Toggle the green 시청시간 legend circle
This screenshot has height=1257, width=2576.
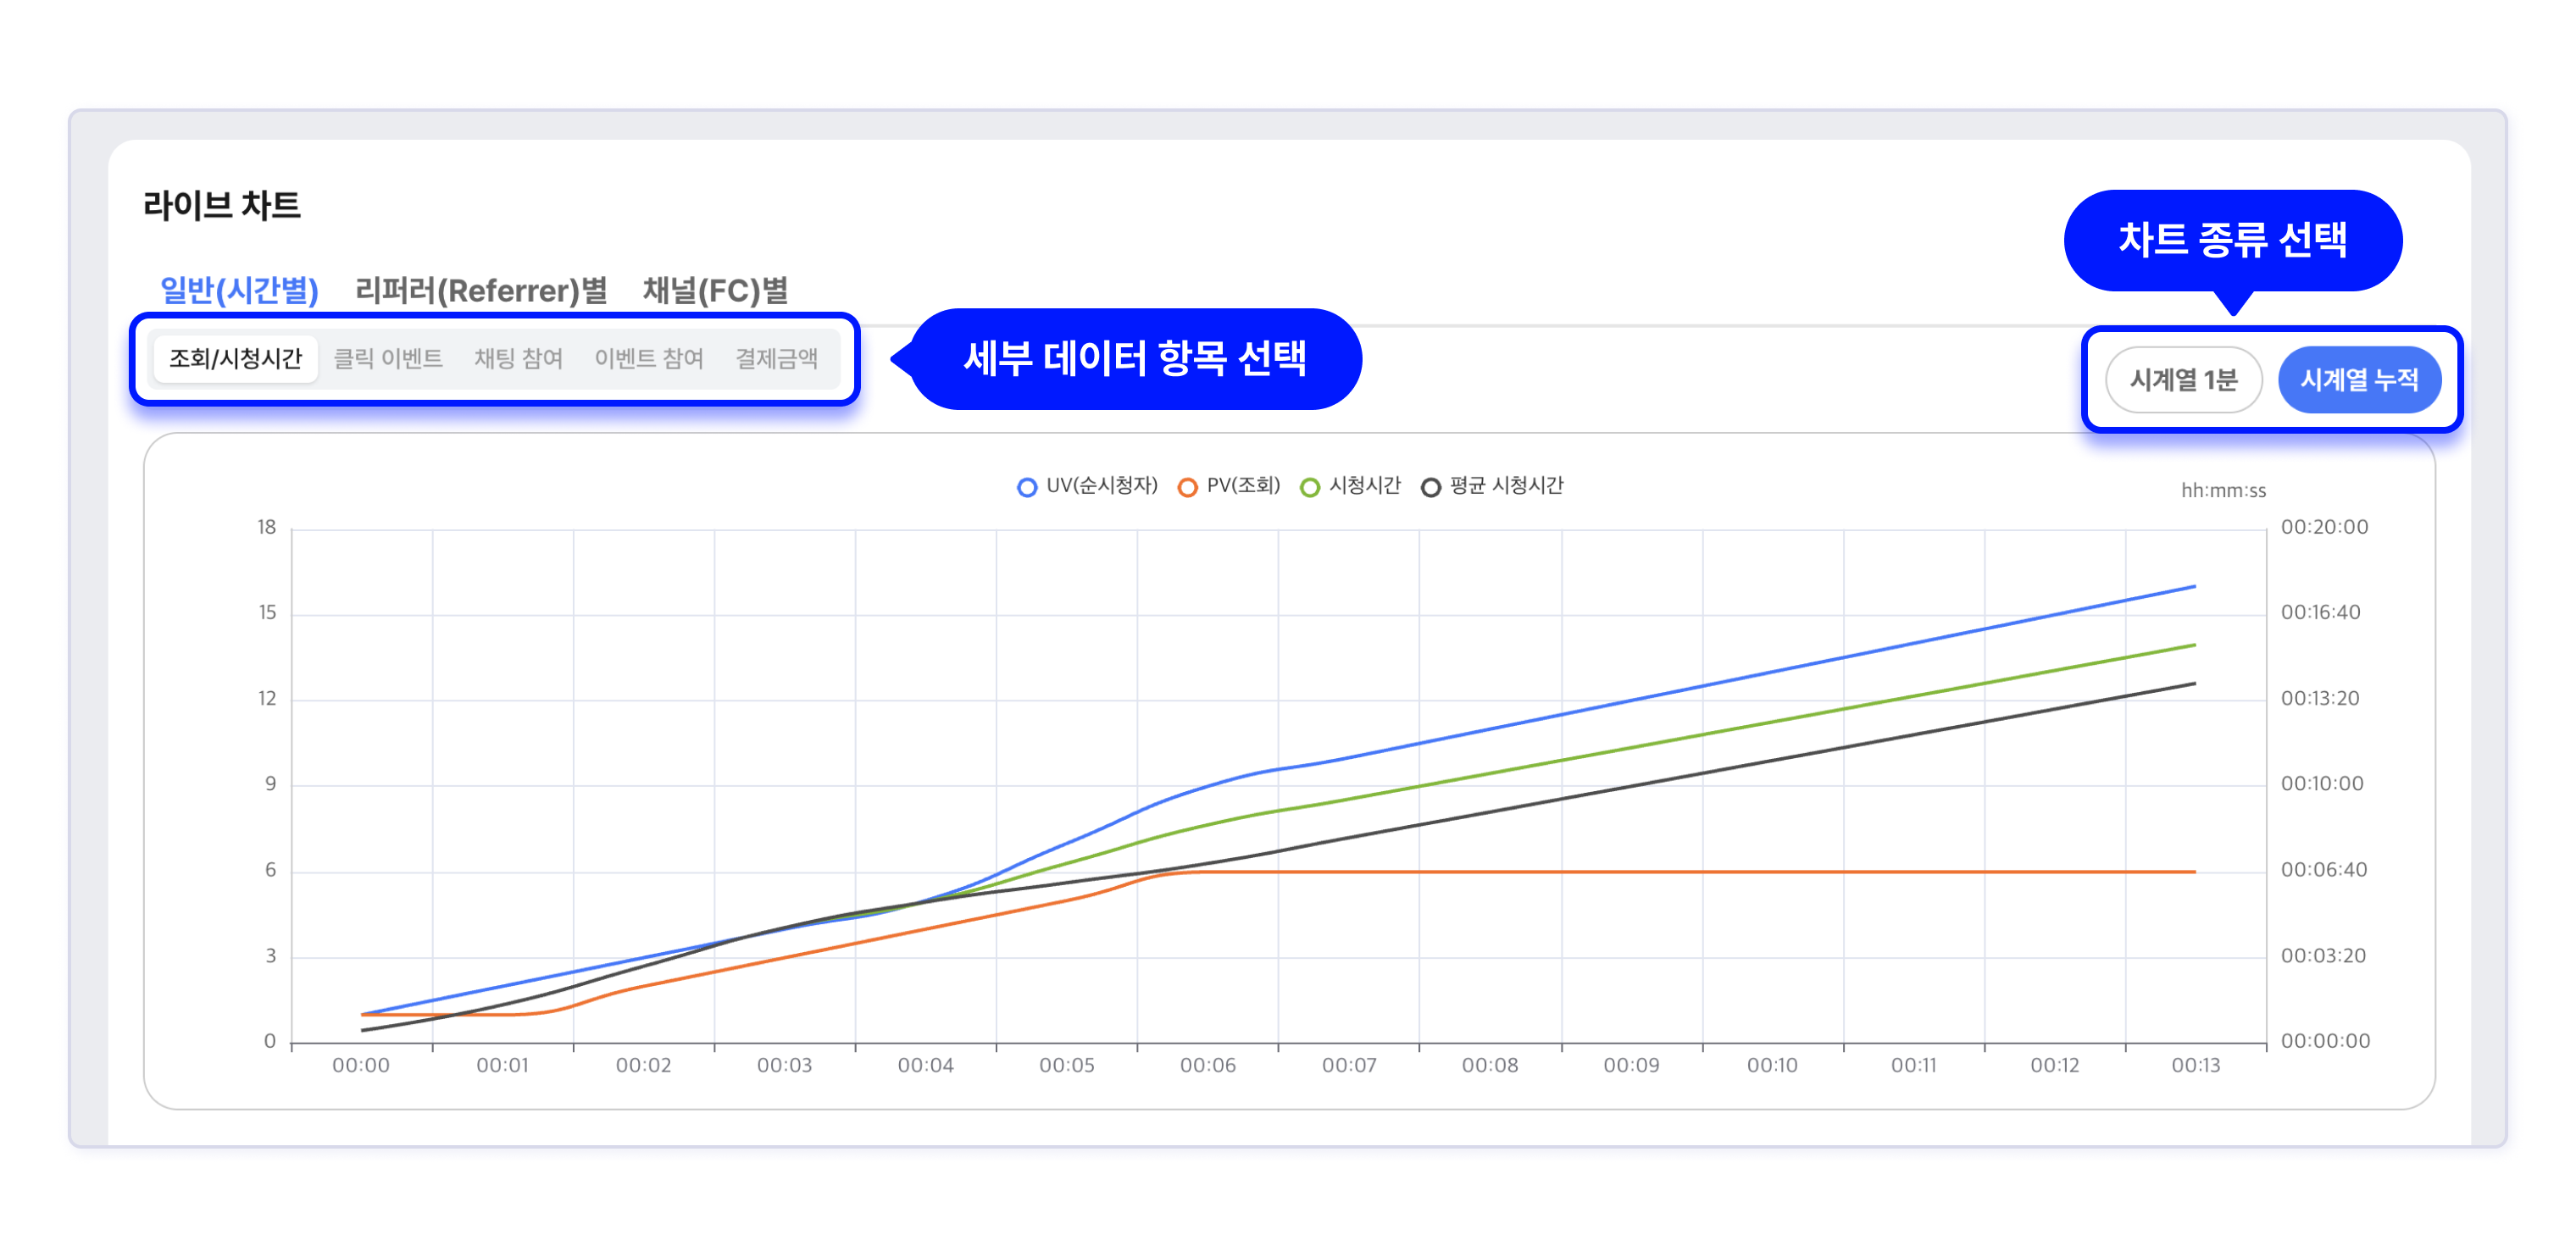point(1310,487)
